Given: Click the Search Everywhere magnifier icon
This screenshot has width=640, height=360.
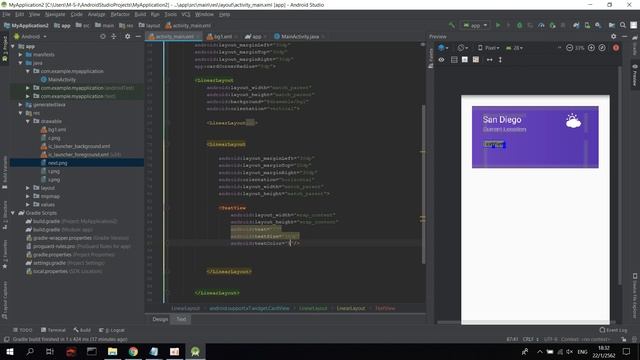Looking at the screenshot, I should coord(623,25).
